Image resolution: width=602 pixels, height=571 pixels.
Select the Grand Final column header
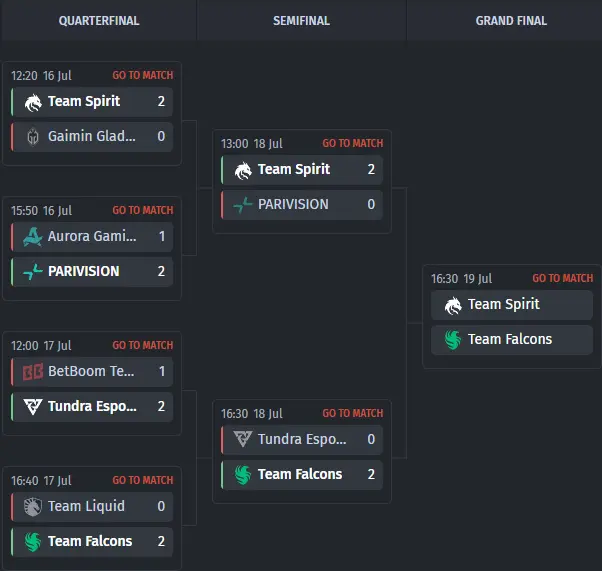click(511, 21)
